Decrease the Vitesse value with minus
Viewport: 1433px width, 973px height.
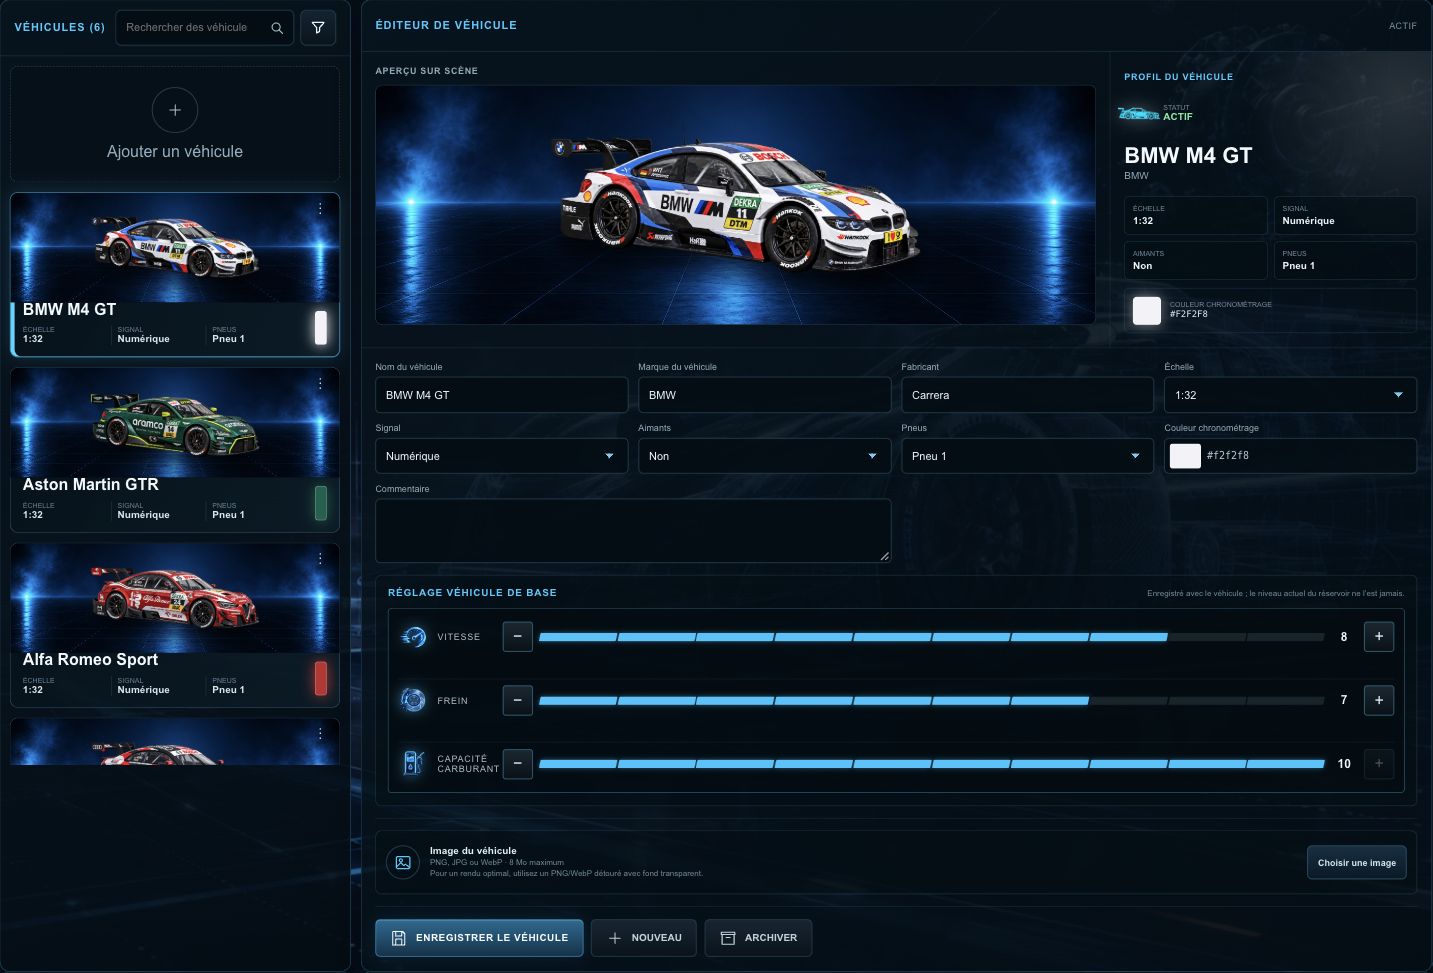tap(517, 636)
